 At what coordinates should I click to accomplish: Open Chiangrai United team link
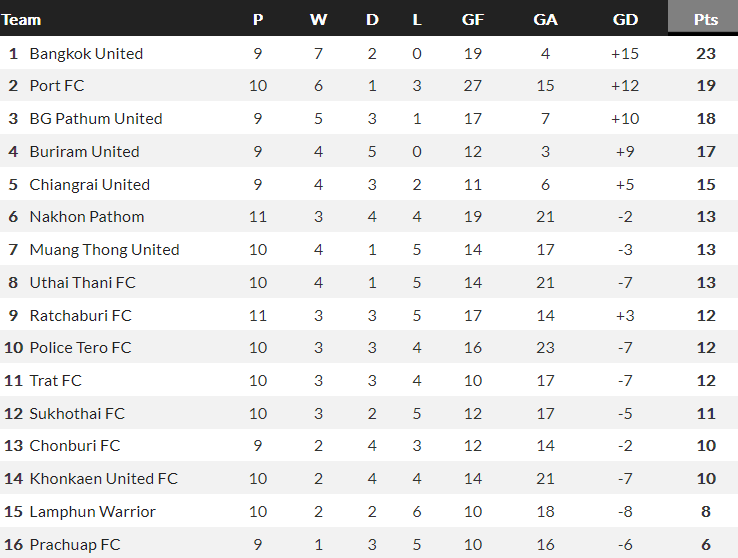click(x=89, y=185)
